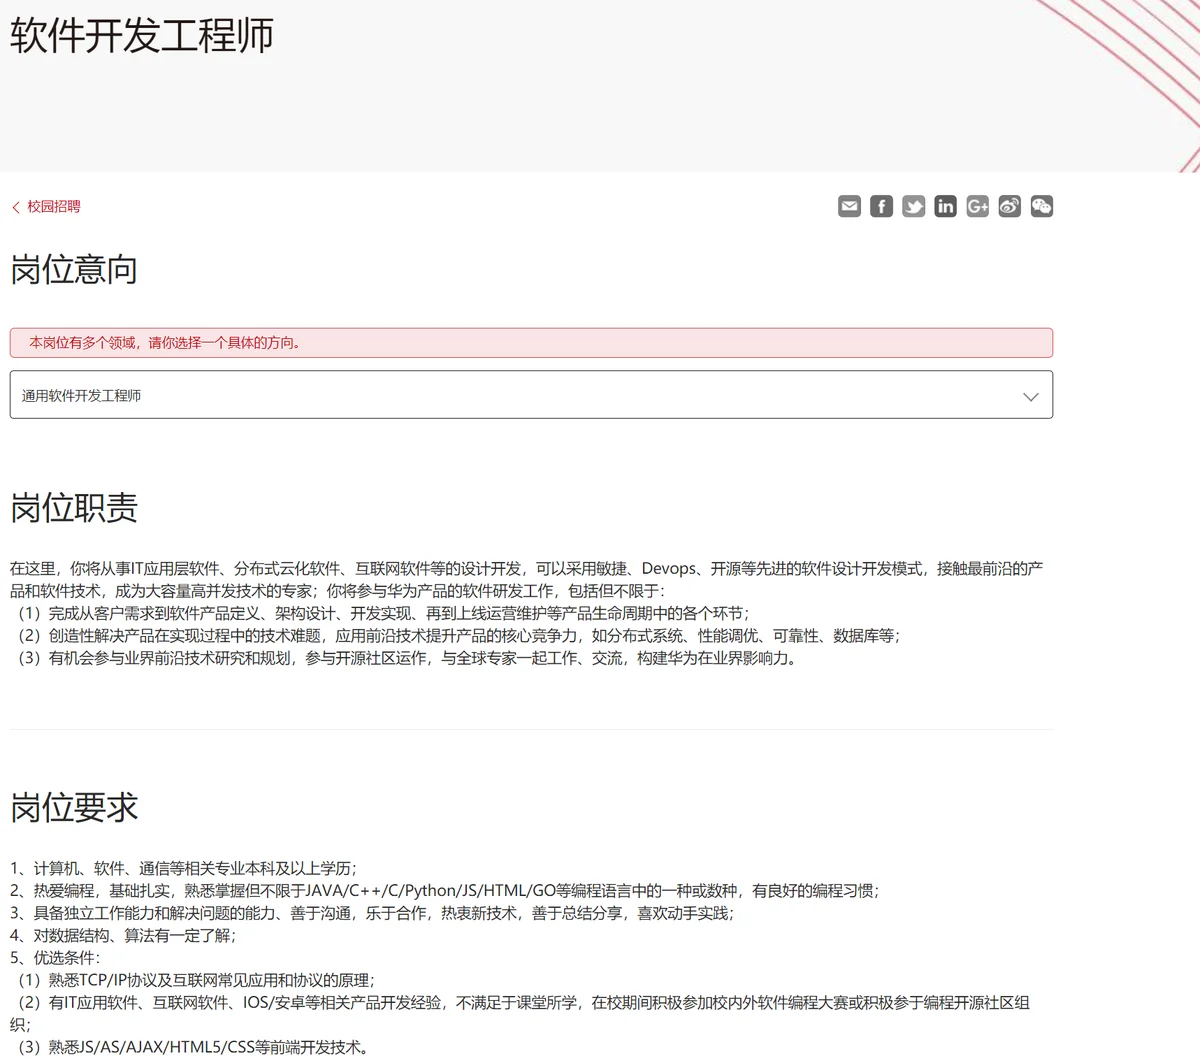Click the 岗位职责 heading
1200x1063 pixels.
[74, 508]
